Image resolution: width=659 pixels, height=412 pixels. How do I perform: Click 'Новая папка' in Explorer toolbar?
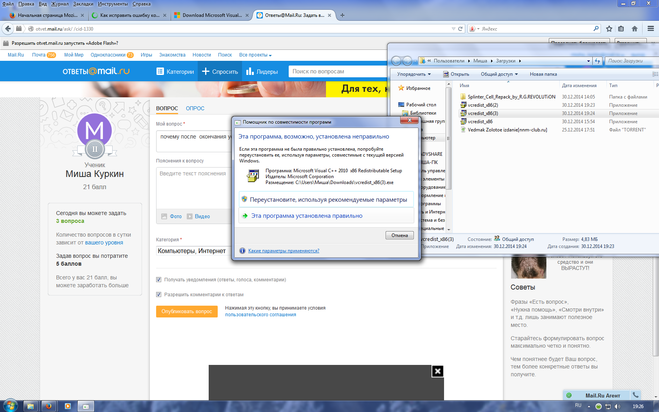tap(543, 74)
